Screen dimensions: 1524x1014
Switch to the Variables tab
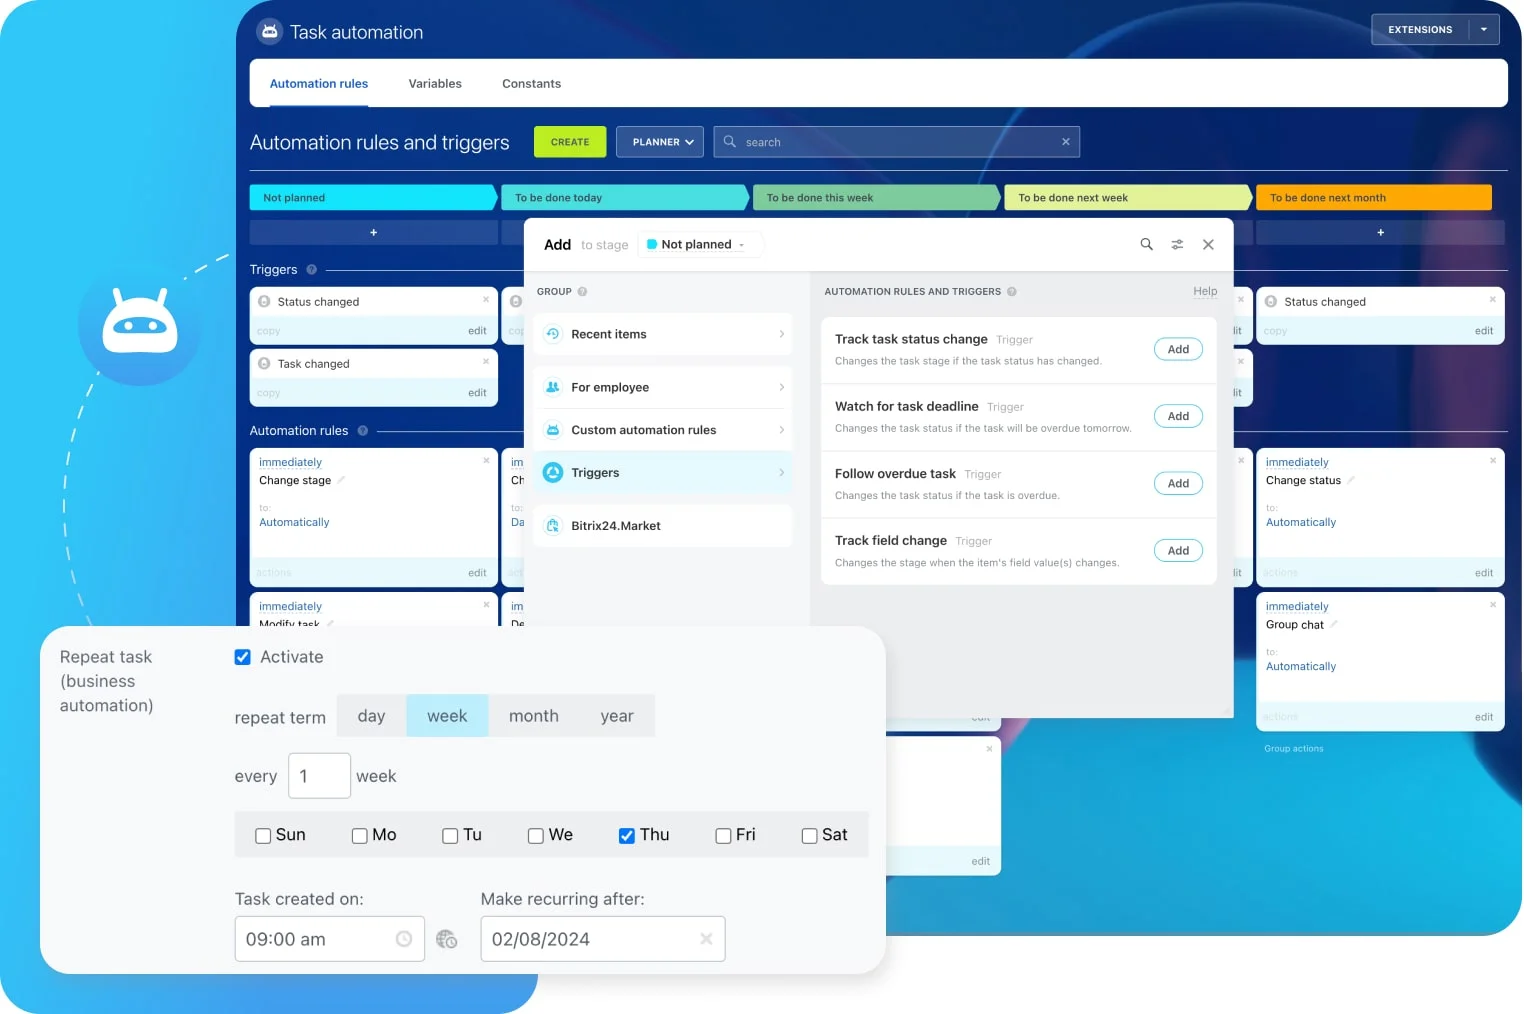pos(434,83)
